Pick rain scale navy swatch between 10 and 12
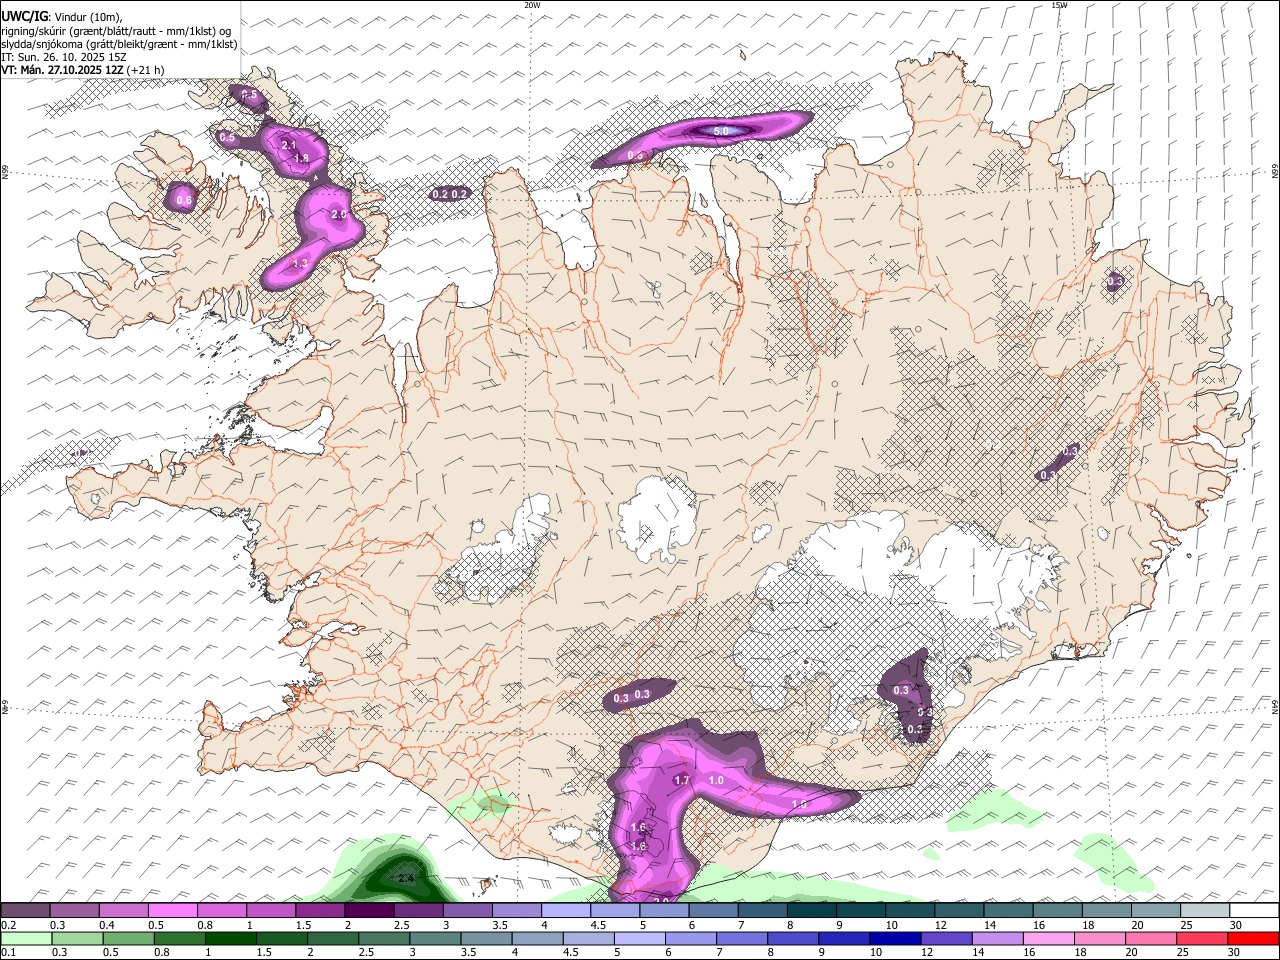Screen dimensions: 1280x960 click(896, 939)
